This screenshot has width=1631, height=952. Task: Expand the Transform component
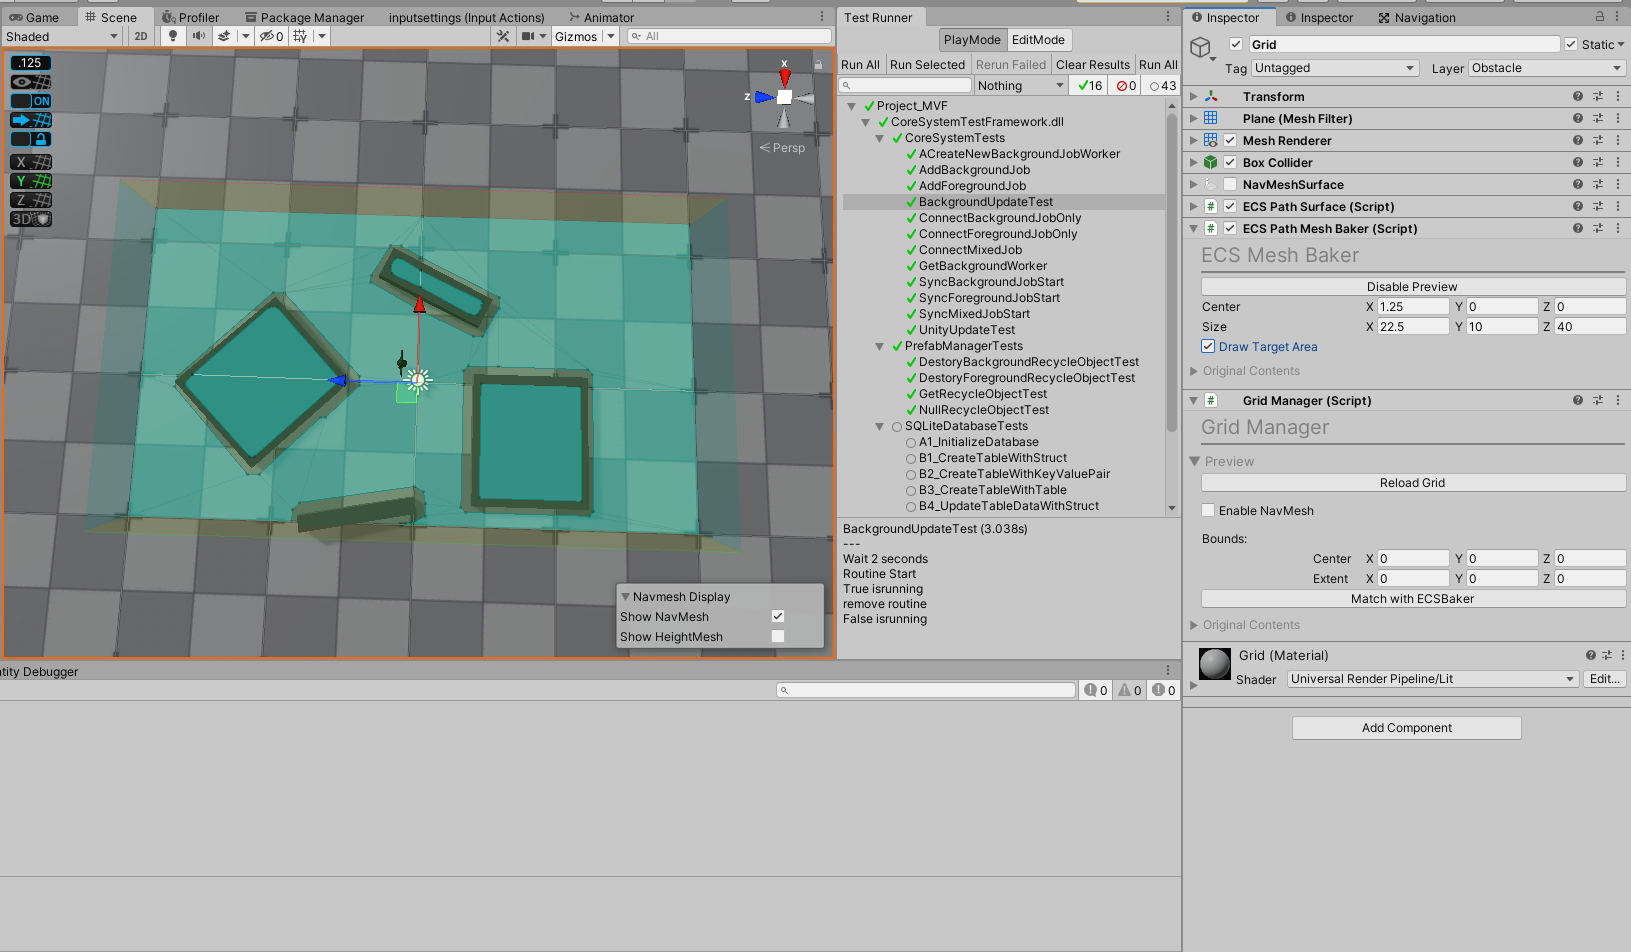pyautogui.click(x=1194, y=97)
